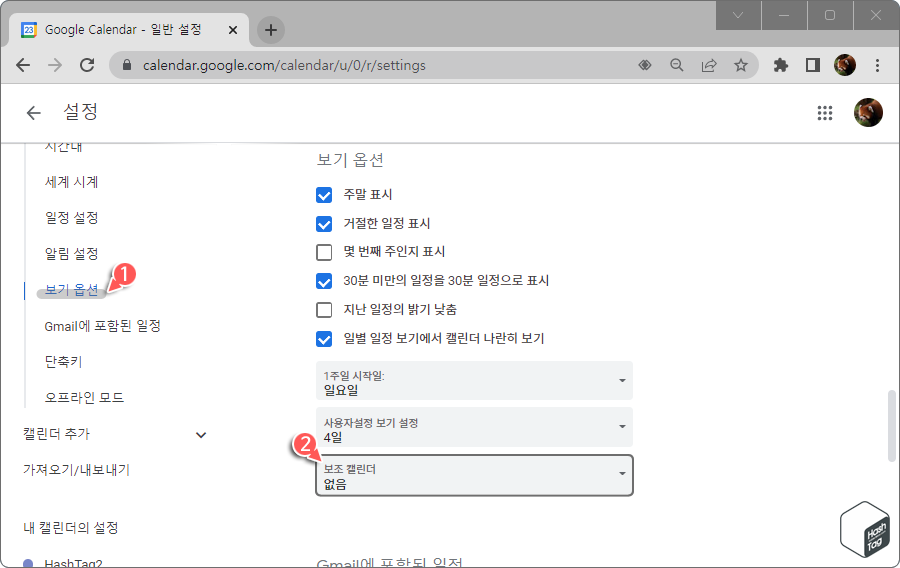Select 알림 설정 in sidebar
The height and width of the screenshot is (568, 900).
(71, 254)
